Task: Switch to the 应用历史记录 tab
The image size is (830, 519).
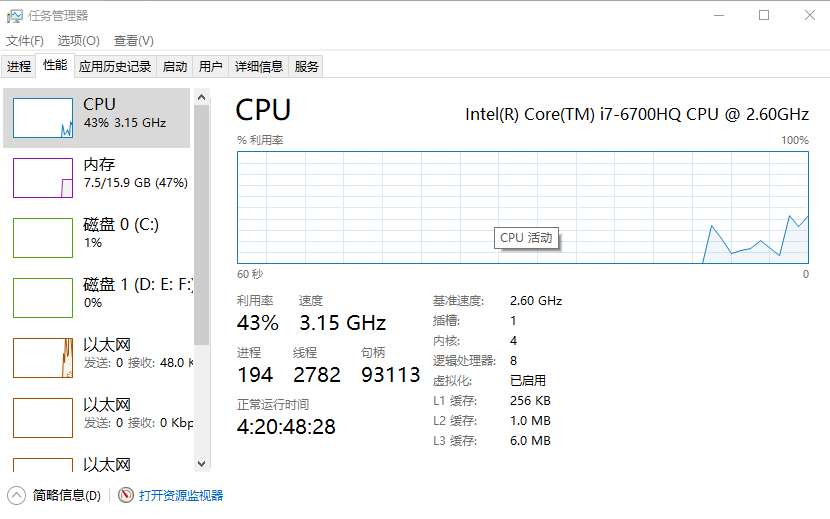Action: 115,67
